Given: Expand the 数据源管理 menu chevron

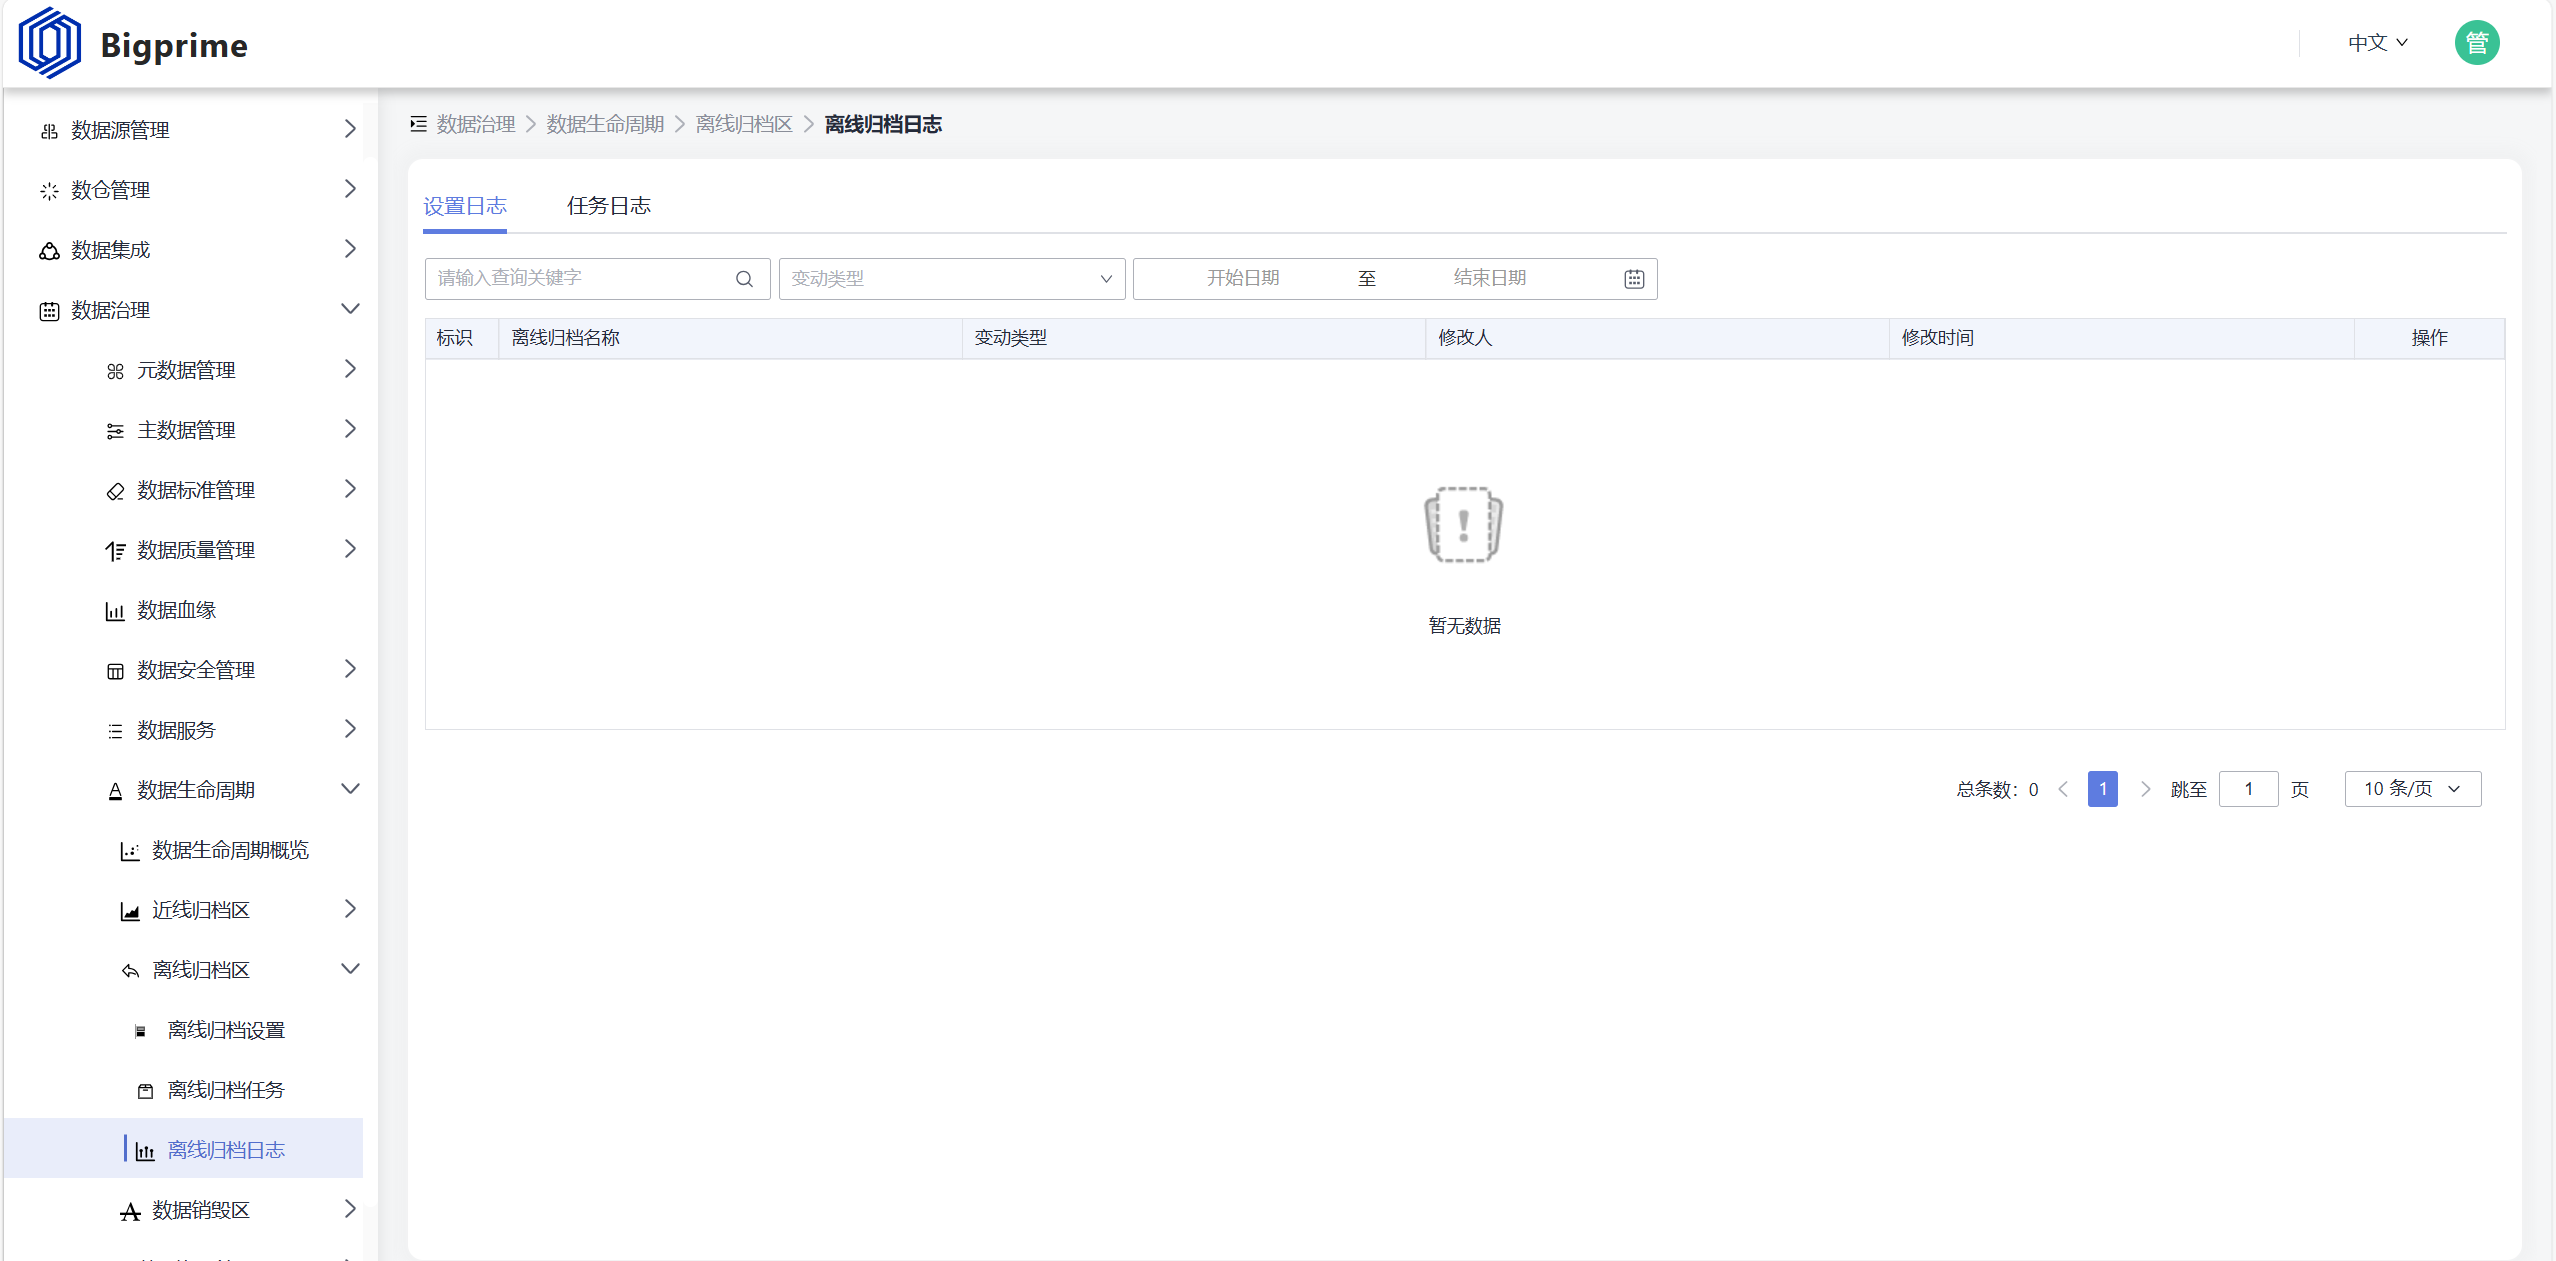Looking at the screenshot, I should coord(349,129).
